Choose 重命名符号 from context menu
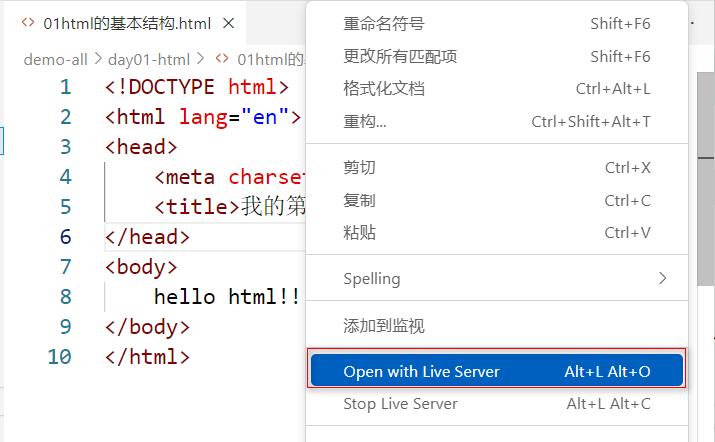Image resolution: width=715 pixels, height=442 pixels. pyautogui.click(x=383, y=23)
